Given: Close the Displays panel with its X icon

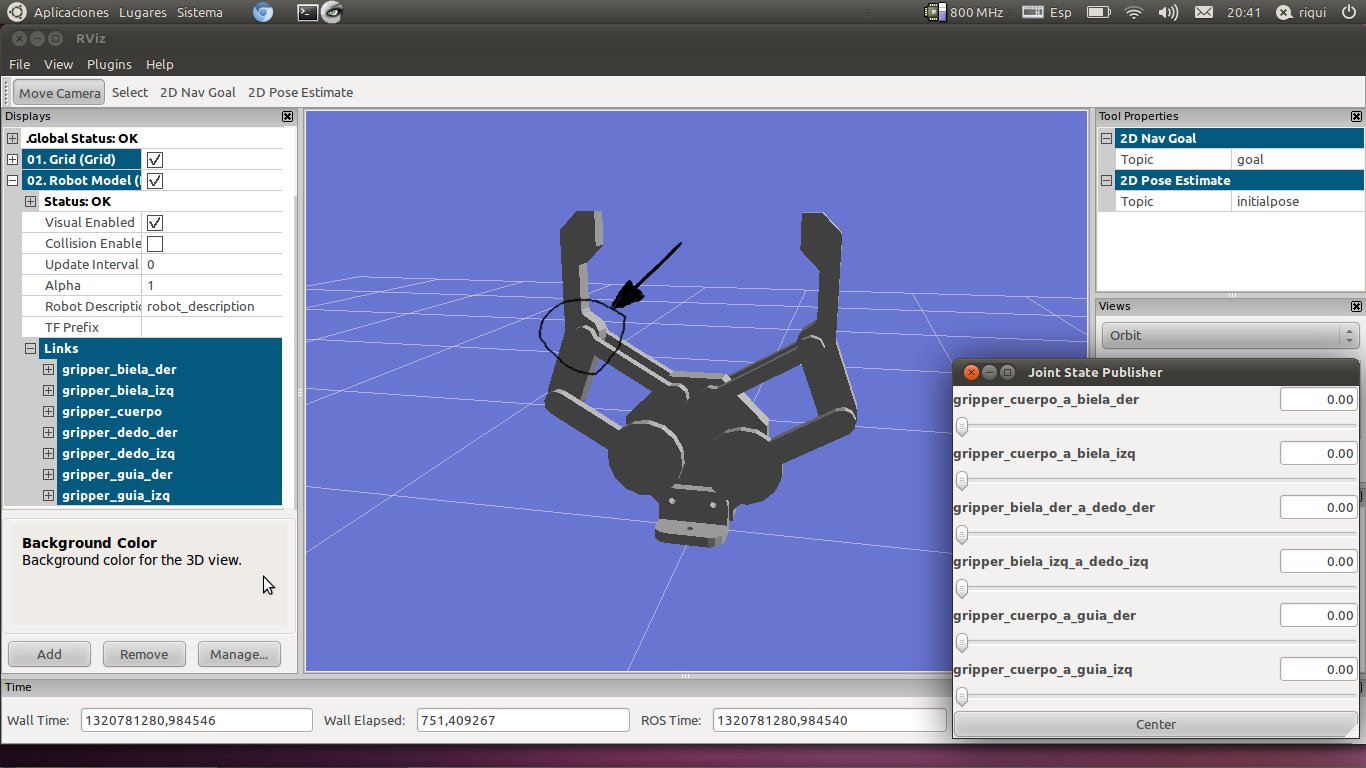Looking at the screenshot, I should [287, 116].
